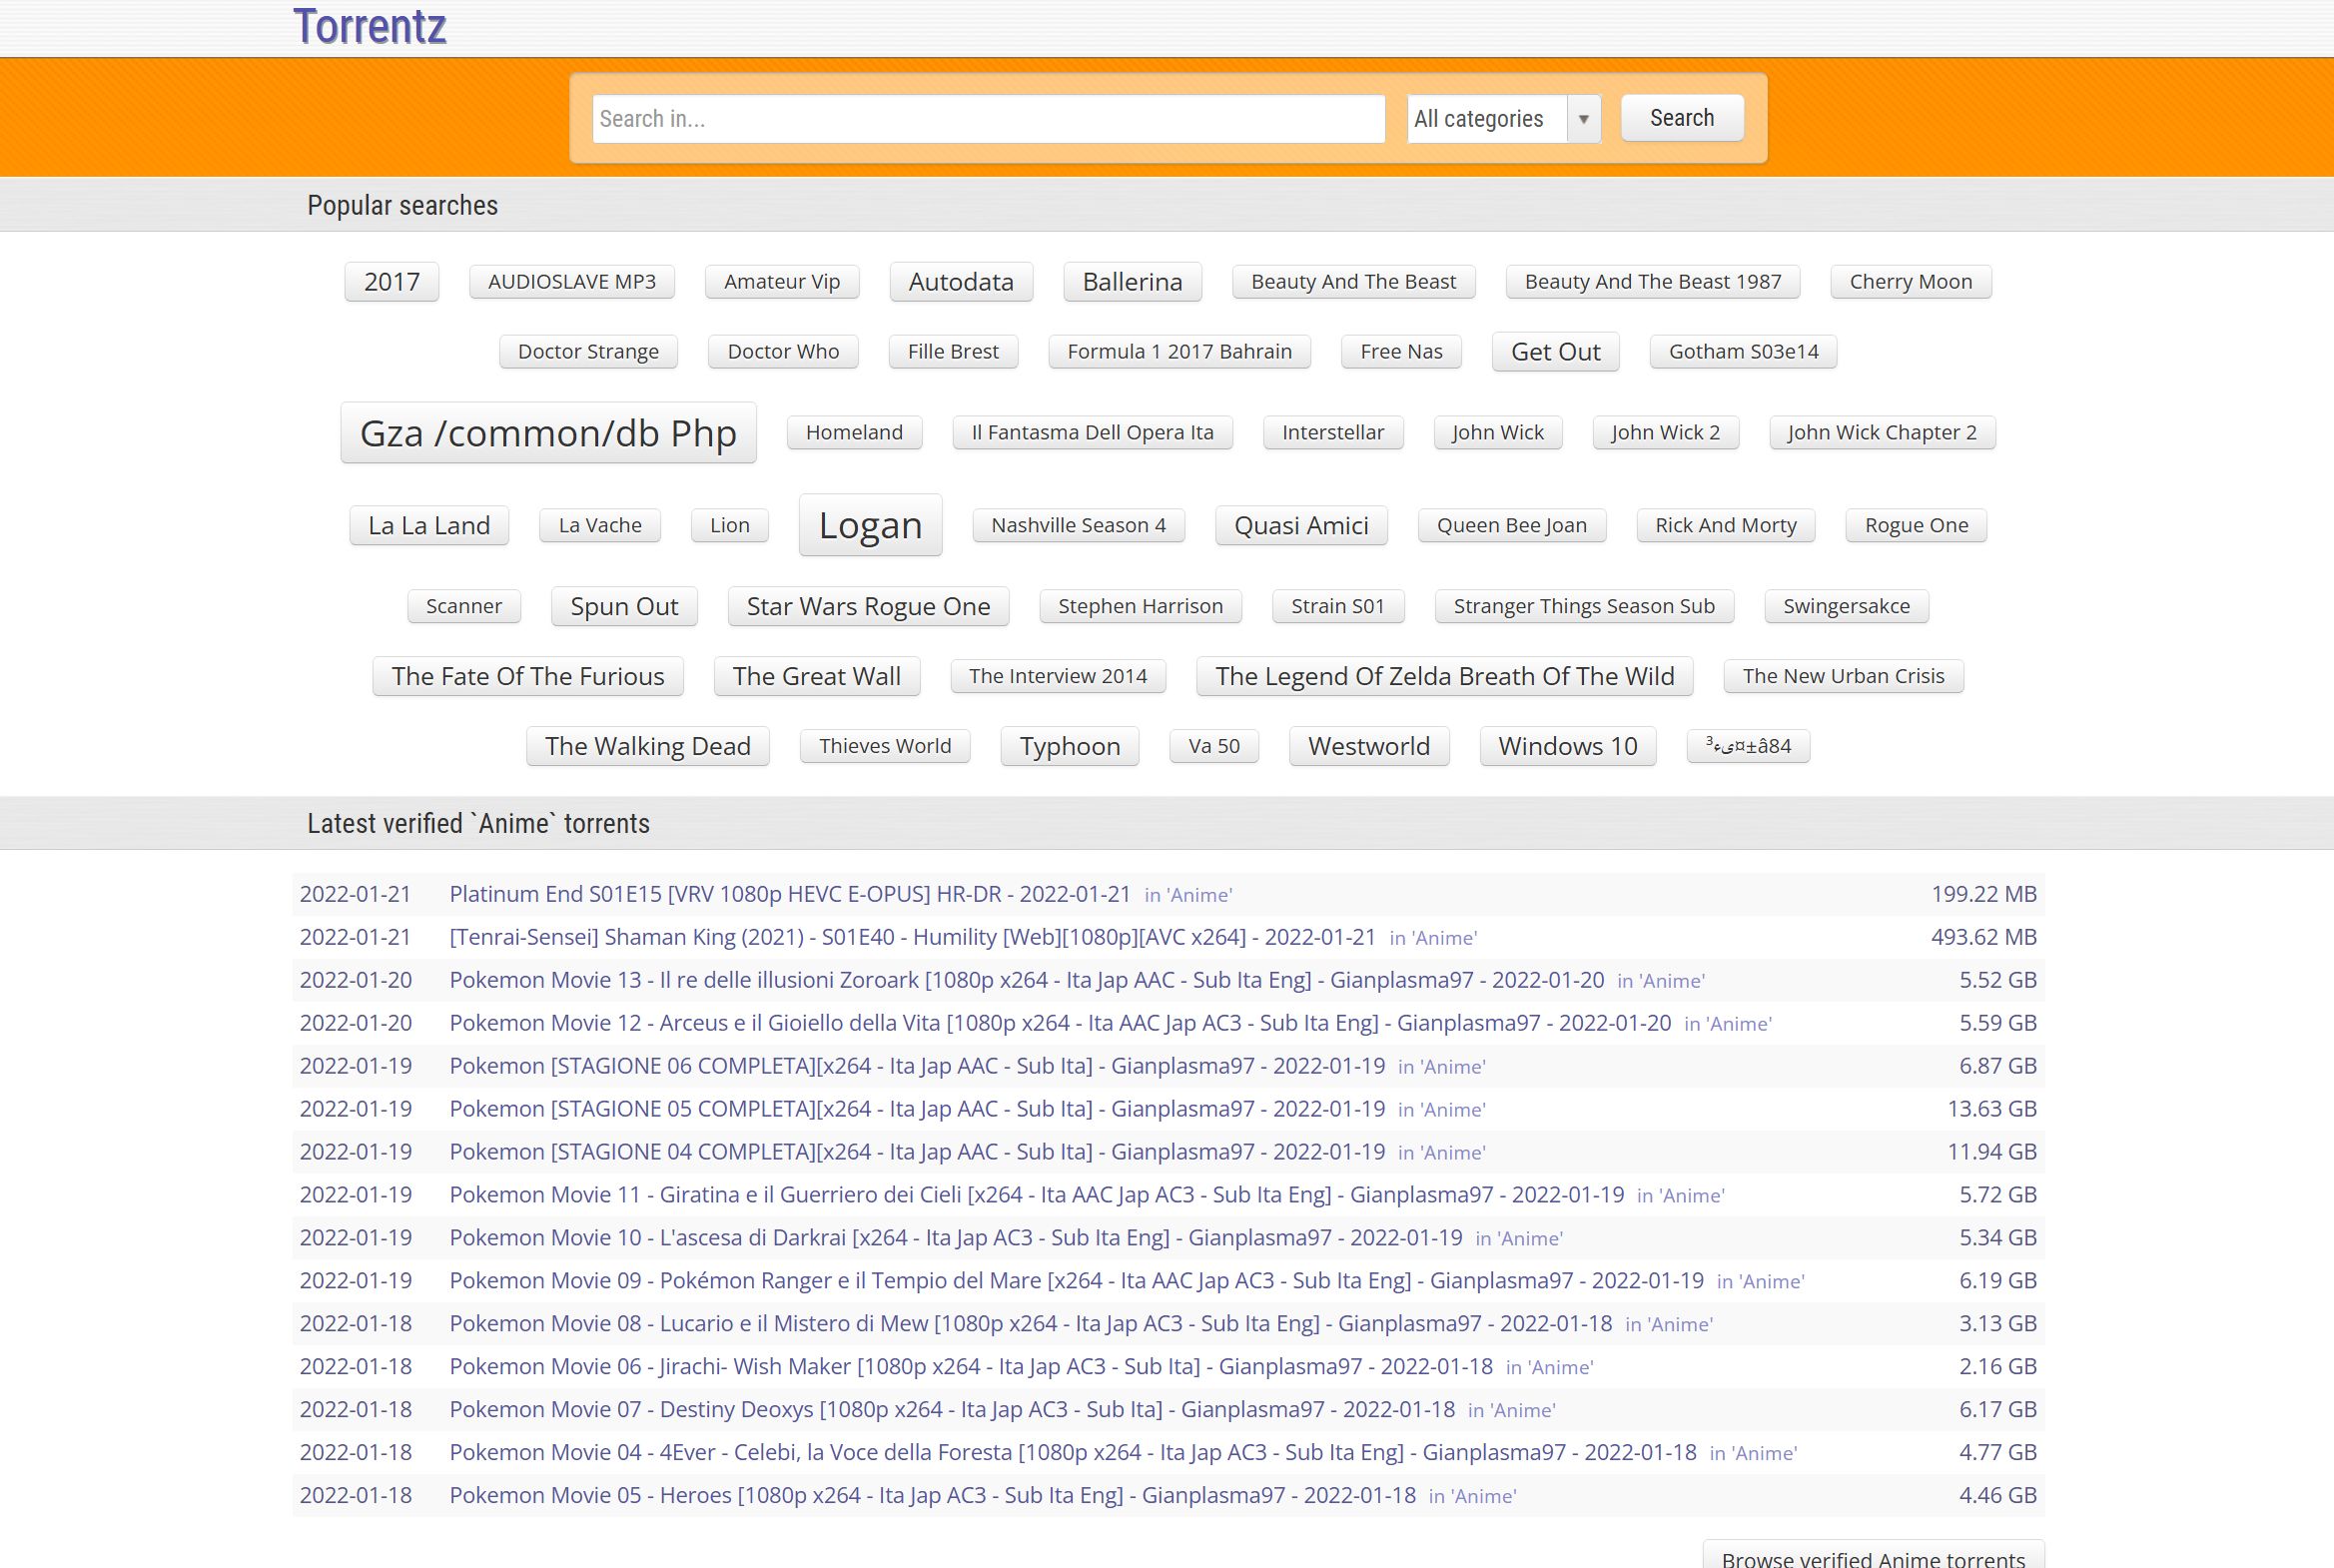The width and height of the screenshot is (2334, 1568).
Task: Click 'Browse verified Anime torrents'
Action: 1873,1557
